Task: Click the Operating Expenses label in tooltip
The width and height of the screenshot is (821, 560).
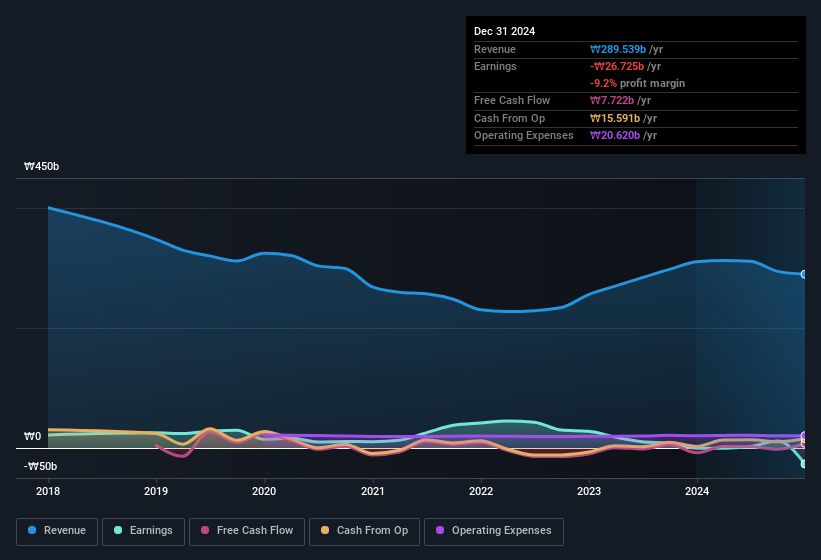Action: [x=524, y=135]
